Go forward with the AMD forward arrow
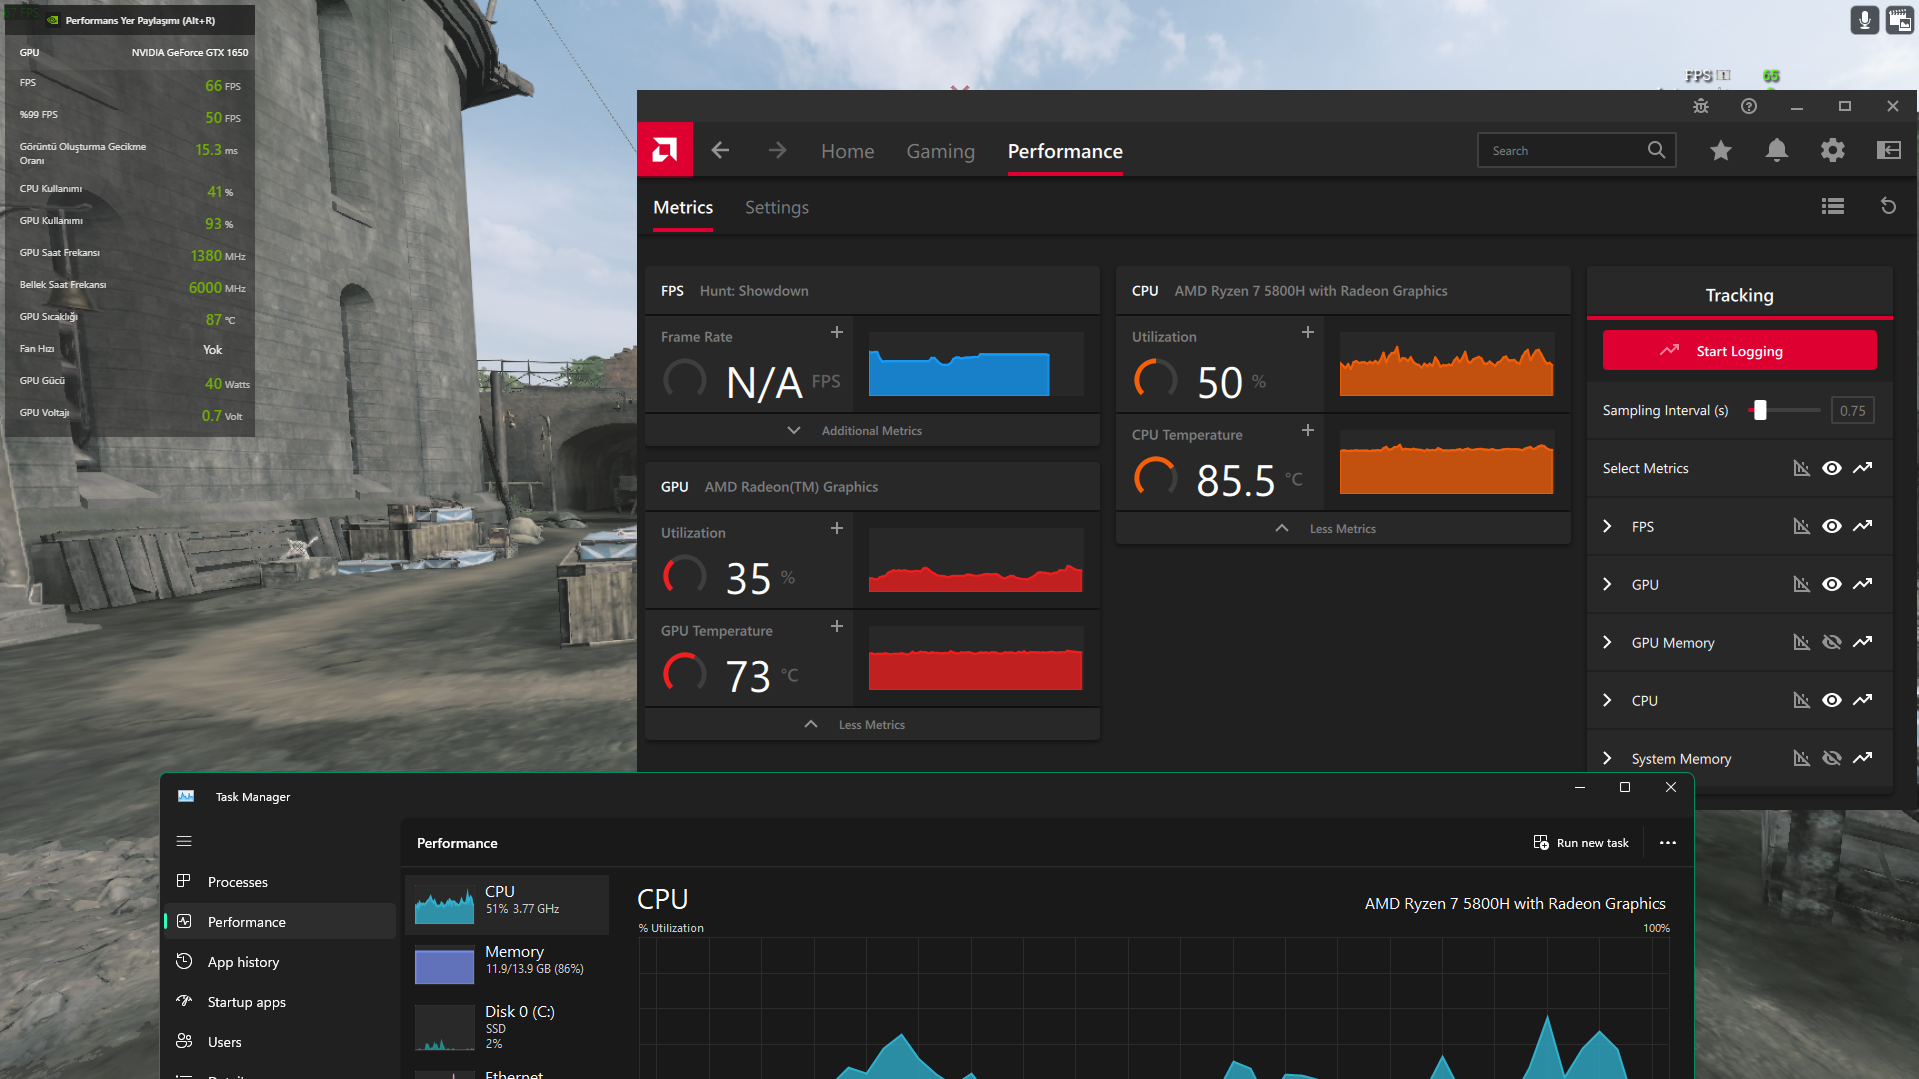Screen dimensions: 1919x1079 (777, 150)
